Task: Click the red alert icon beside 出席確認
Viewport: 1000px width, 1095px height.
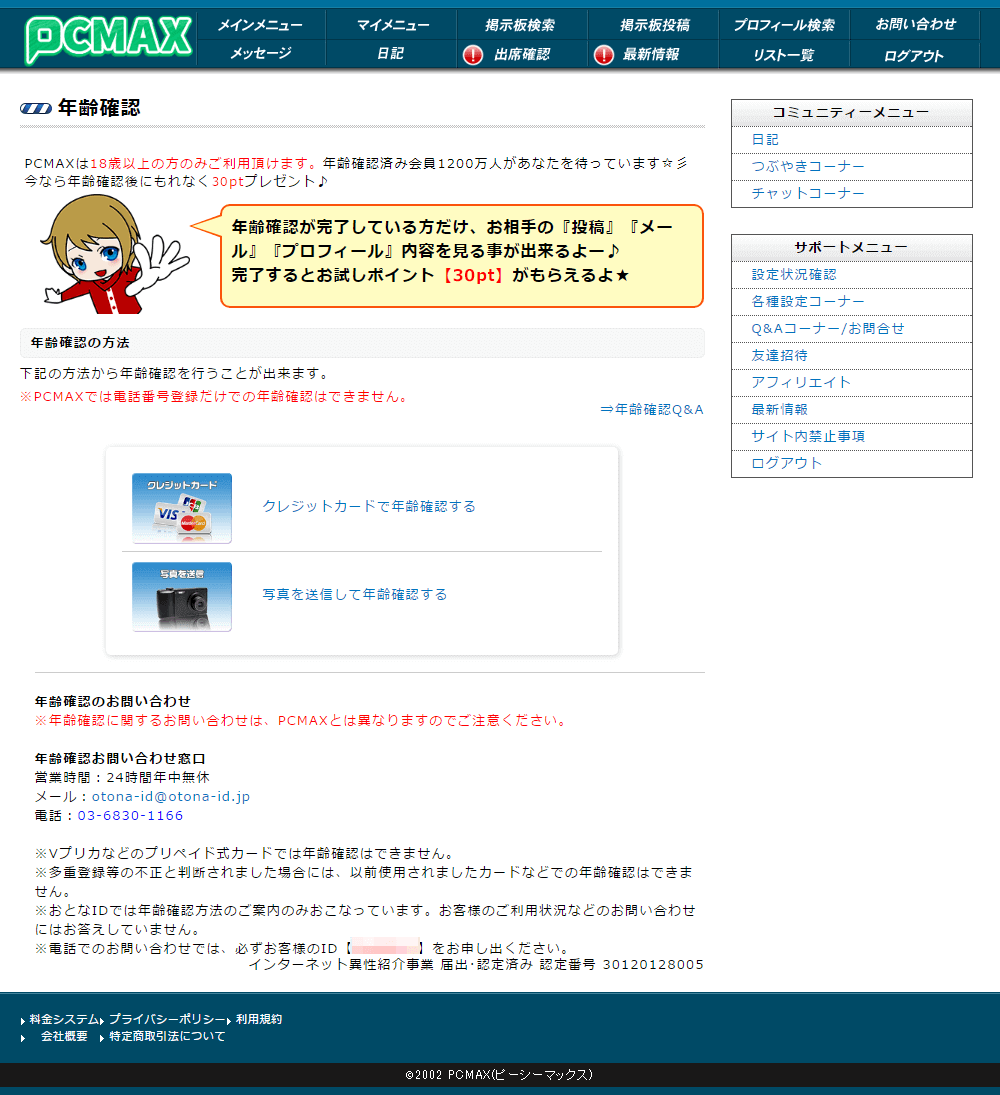Action: click(x=473, y=54)
